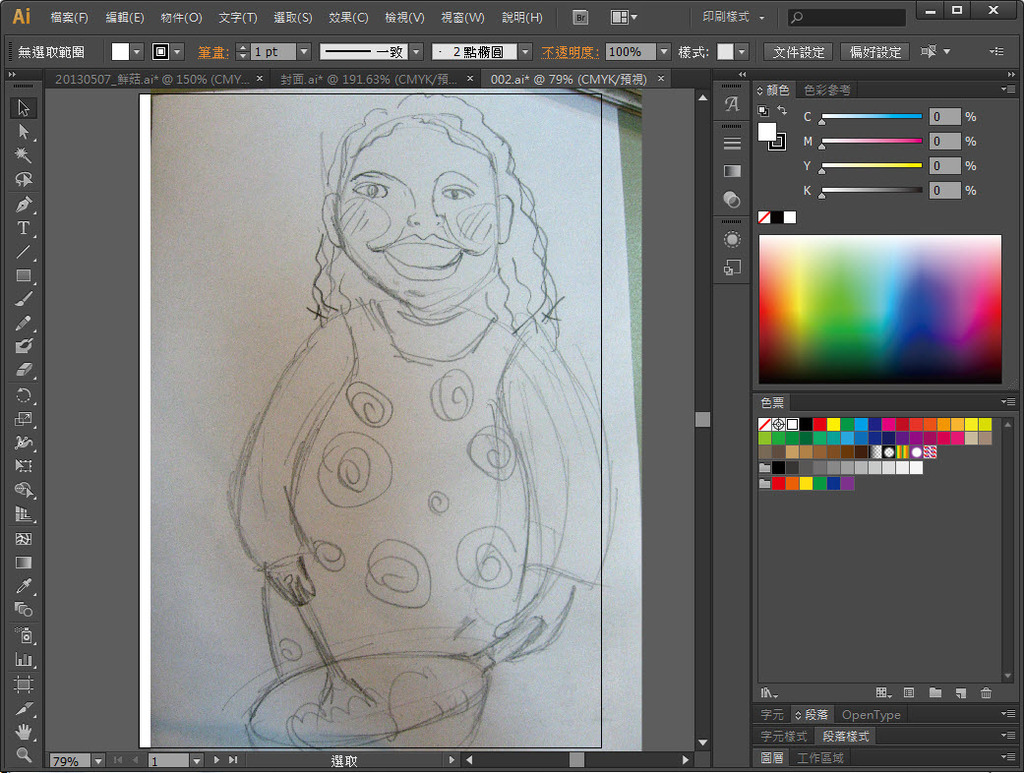This screenshot has height=773, width=1024.
Task: Pick the Magic Wand tool
Action: [24, 155]
